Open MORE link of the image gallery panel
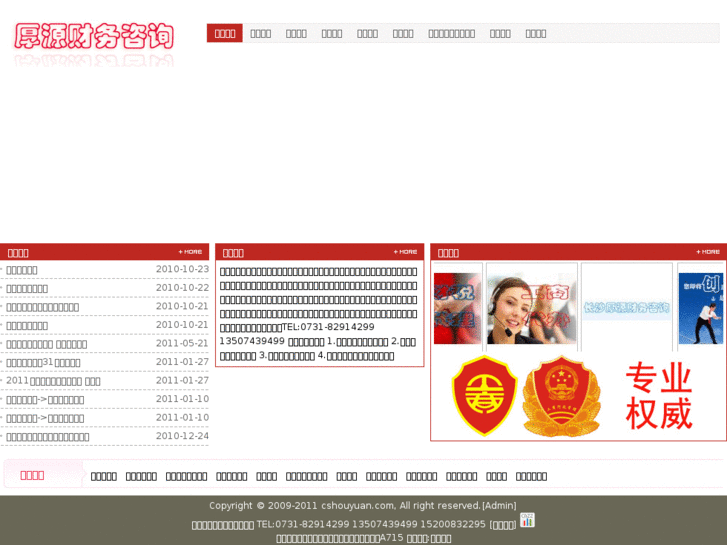 (708, 252)
